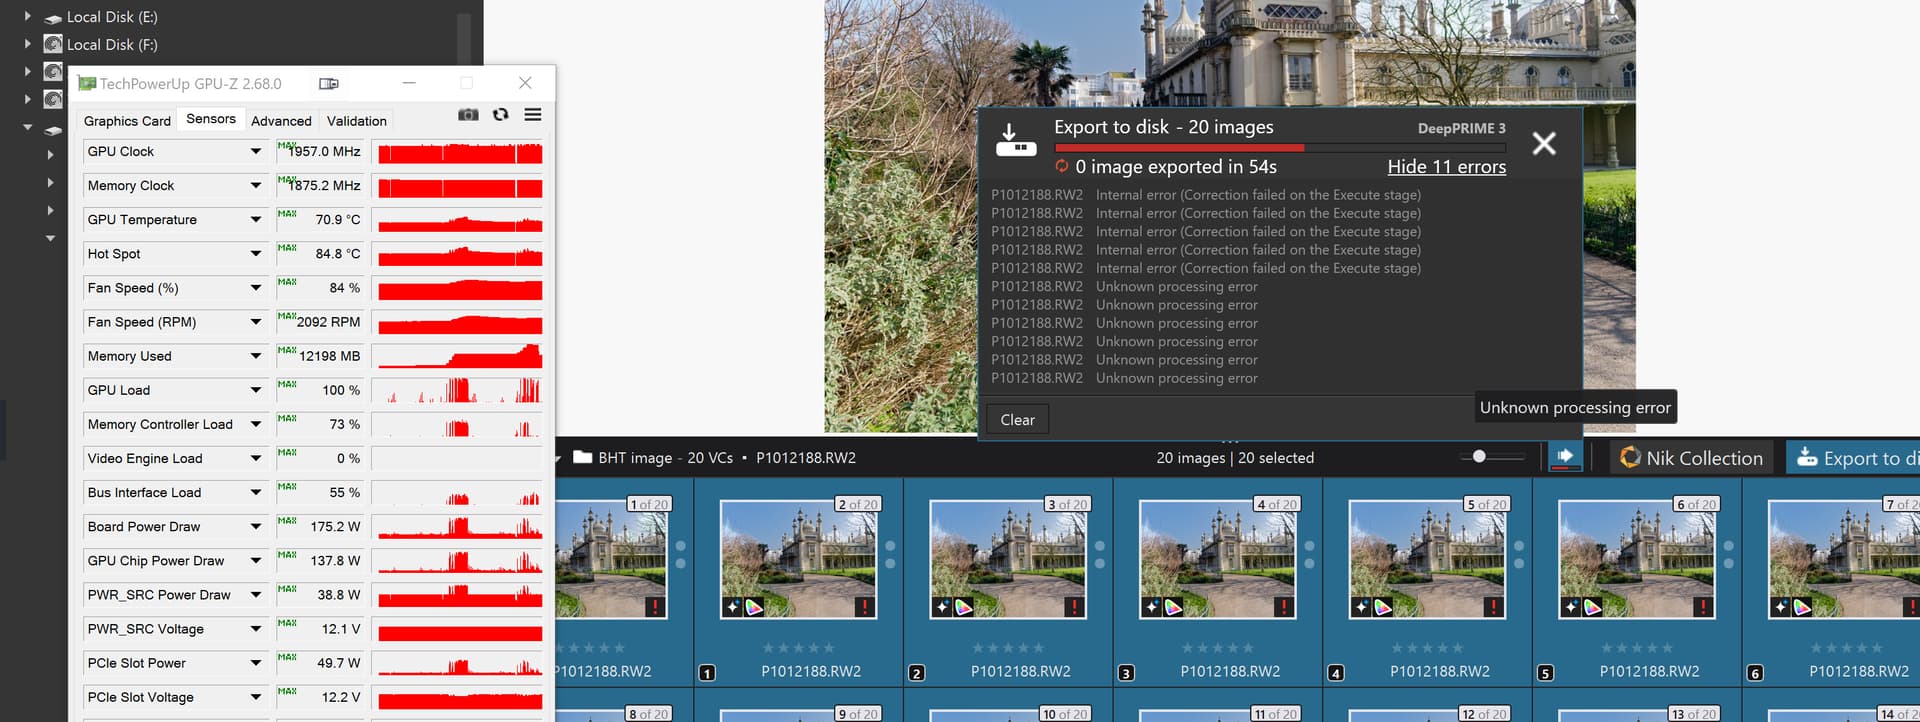This screenshot has height=722, width=1920.
Task: Take a GPU-Z screenshot with camera icon
Action: 468,115
